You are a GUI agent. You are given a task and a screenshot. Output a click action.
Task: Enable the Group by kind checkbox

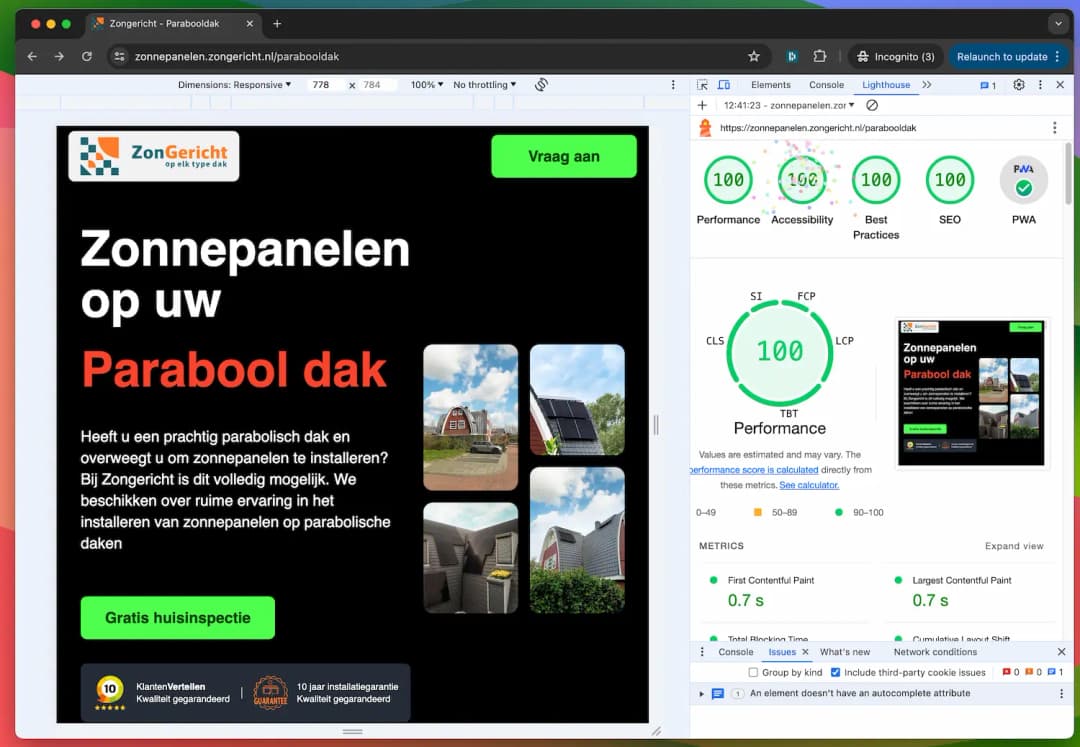pyautogui.click(x=753, y=673)
